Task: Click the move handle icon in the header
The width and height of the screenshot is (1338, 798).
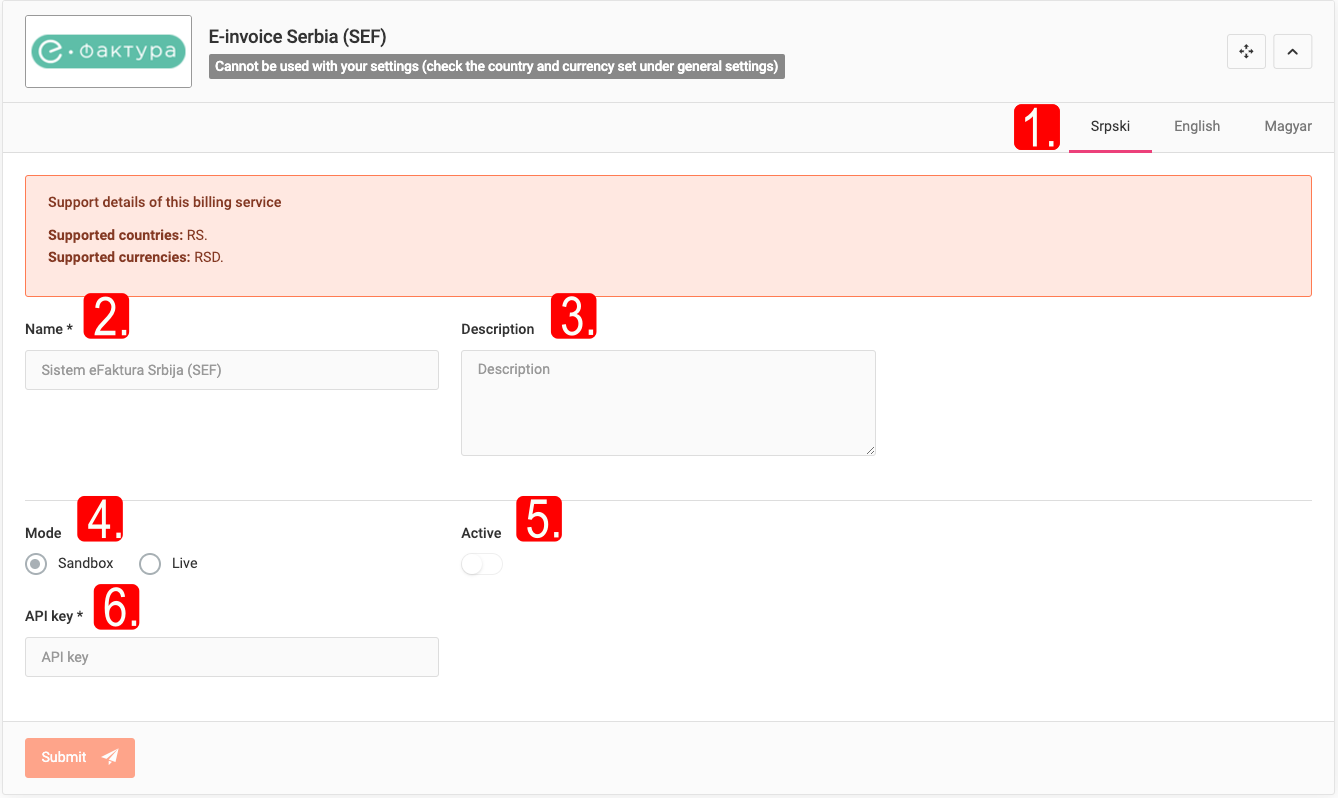Action: click(x=1246, y=52)
